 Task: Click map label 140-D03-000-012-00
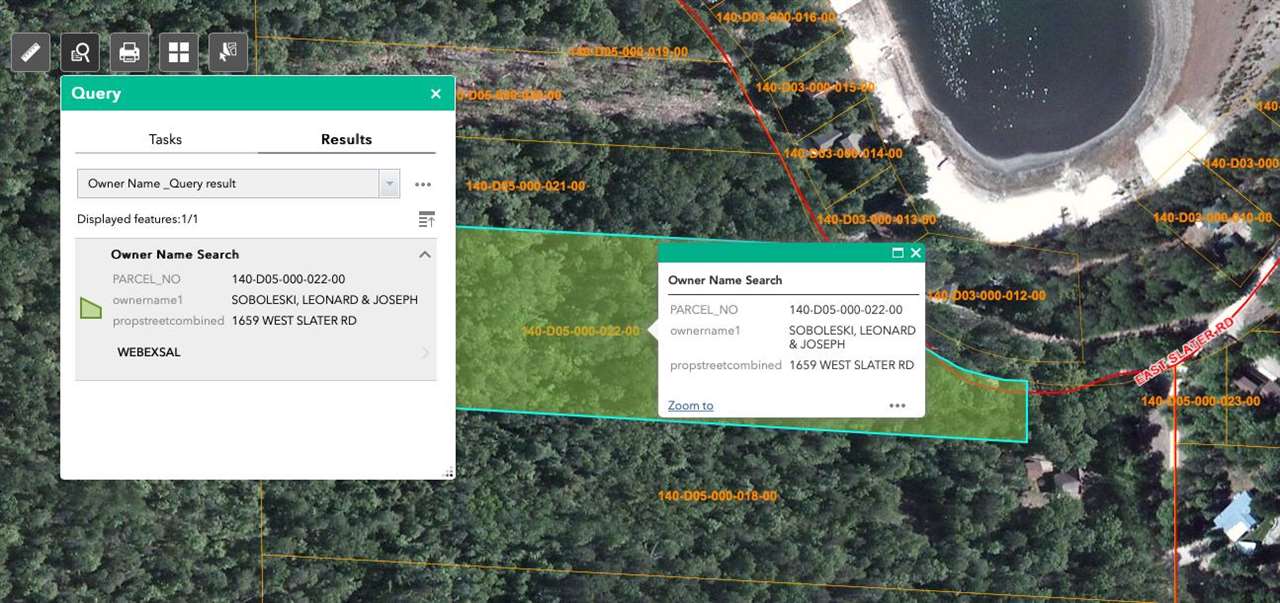(986, 296)
